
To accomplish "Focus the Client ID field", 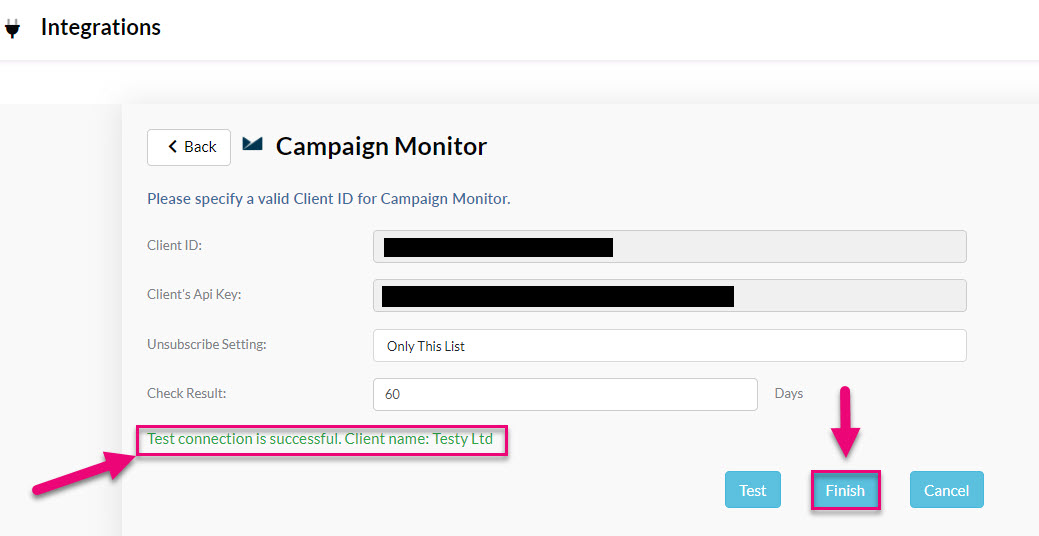I will pyautogui.click(x=669, y=246).
